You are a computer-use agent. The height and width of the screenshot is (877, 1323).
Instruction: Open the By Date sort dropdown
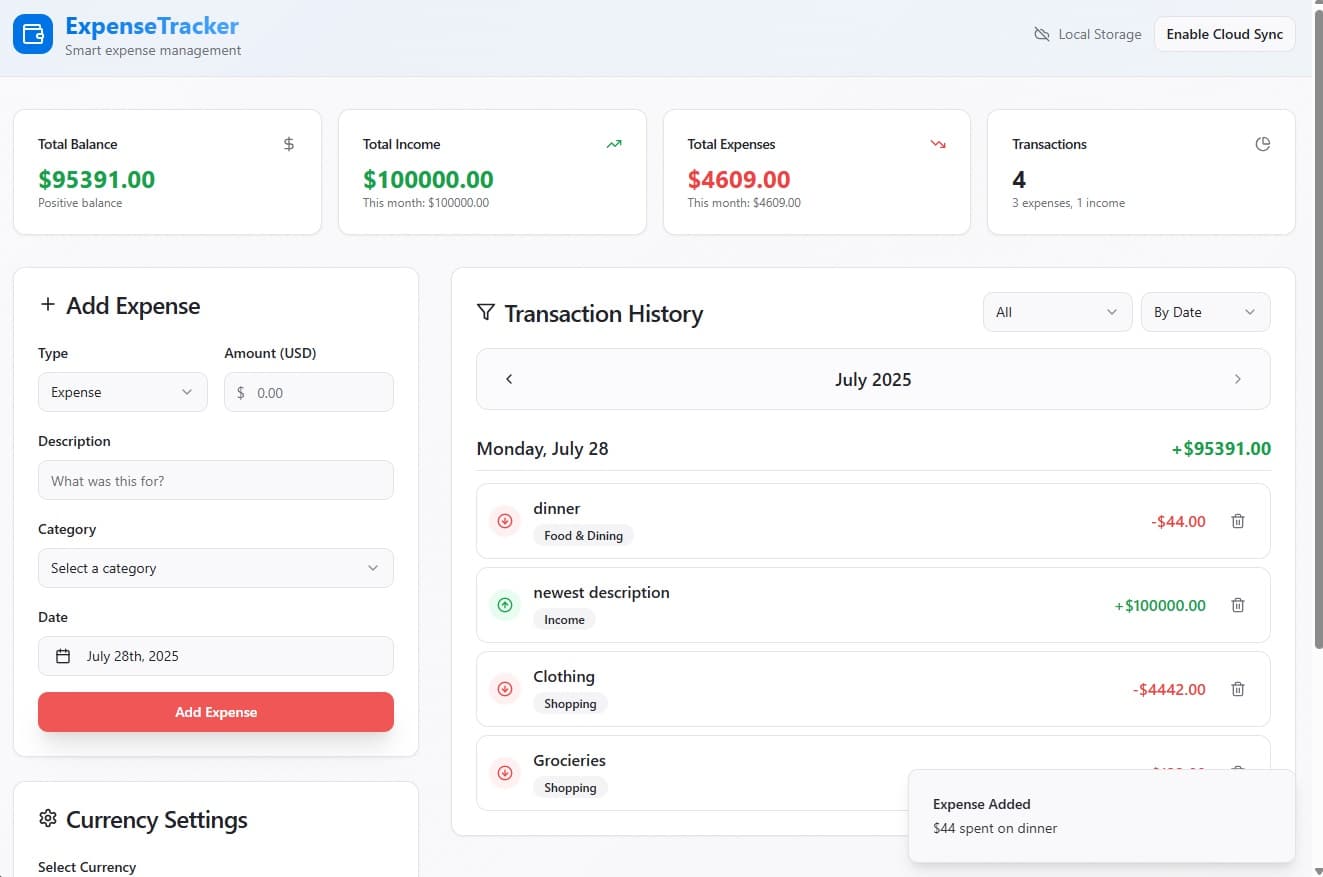coord(1205,312)
